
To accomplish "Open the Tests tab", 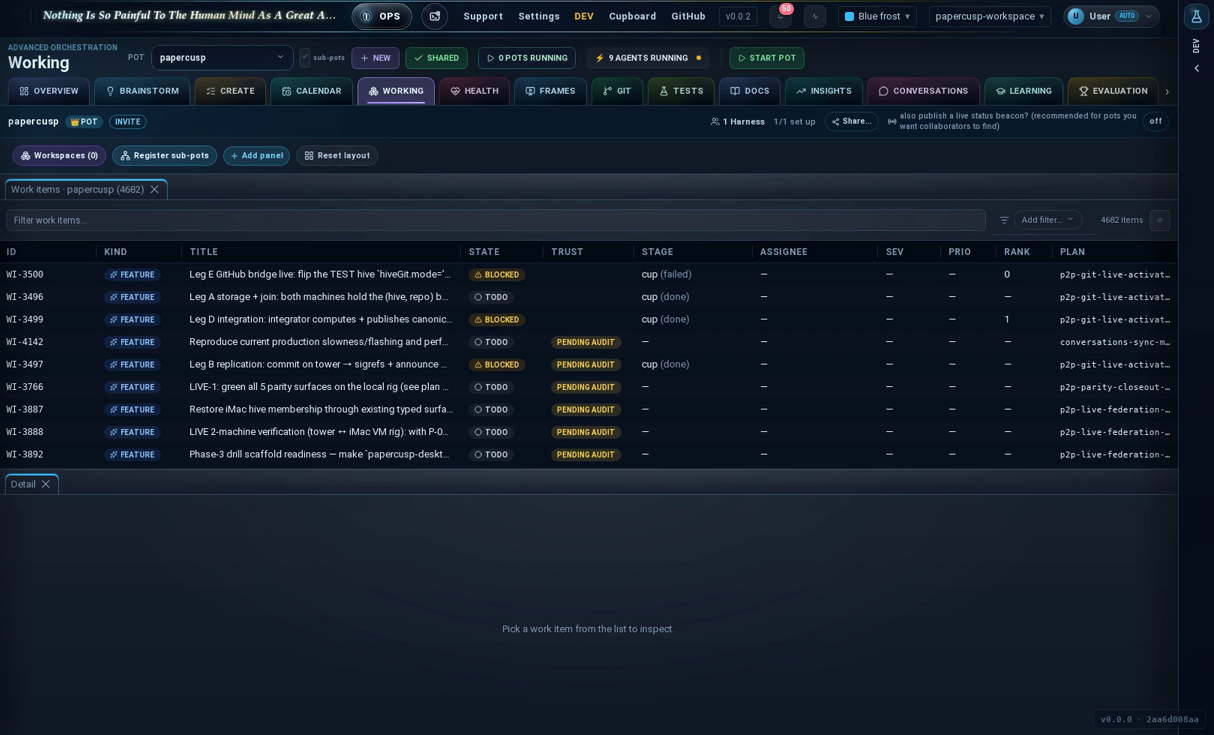I will [681, 91].
